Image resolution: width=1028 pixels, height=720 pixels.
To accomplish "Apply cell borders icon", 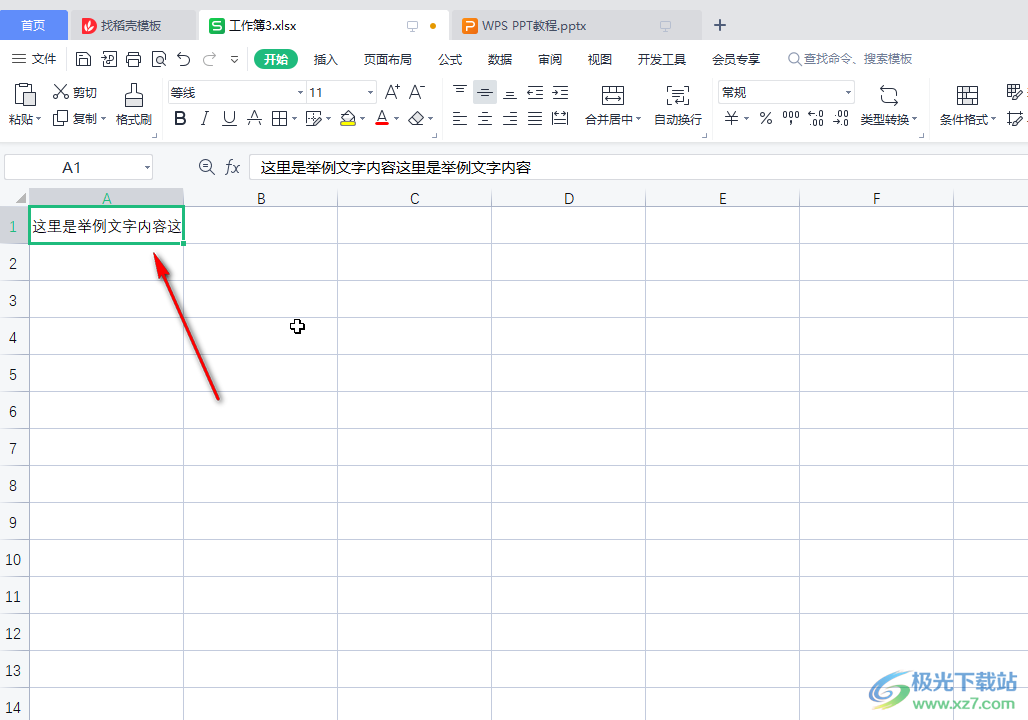I will (x=279, y=119).
